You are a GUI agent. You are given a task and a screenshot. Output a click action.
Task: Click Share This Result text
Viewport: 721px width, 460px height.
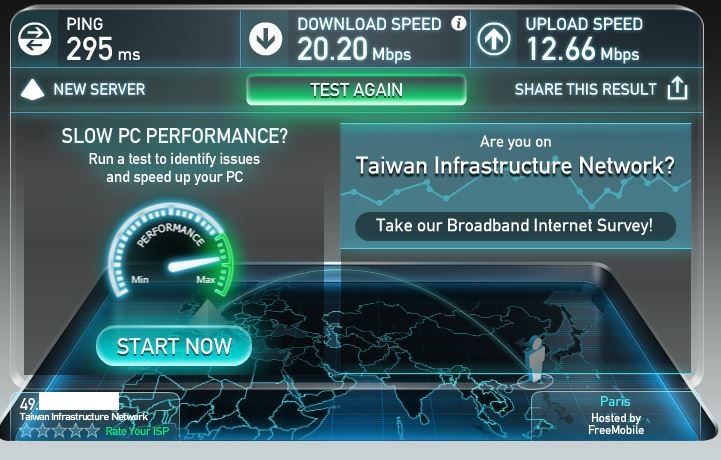point(585,89)
